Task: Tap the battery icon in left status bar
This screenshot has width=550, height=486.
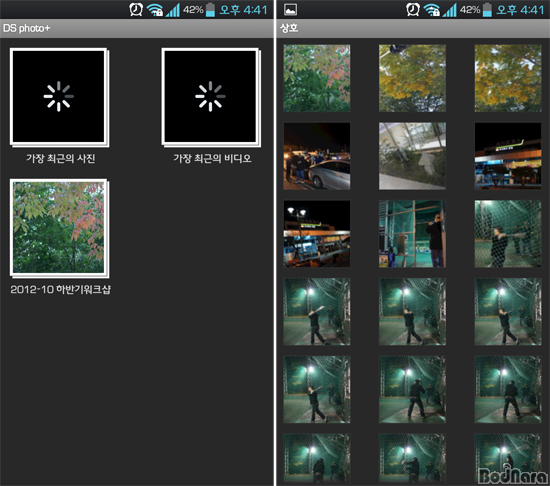Action: tap(210, 10)
